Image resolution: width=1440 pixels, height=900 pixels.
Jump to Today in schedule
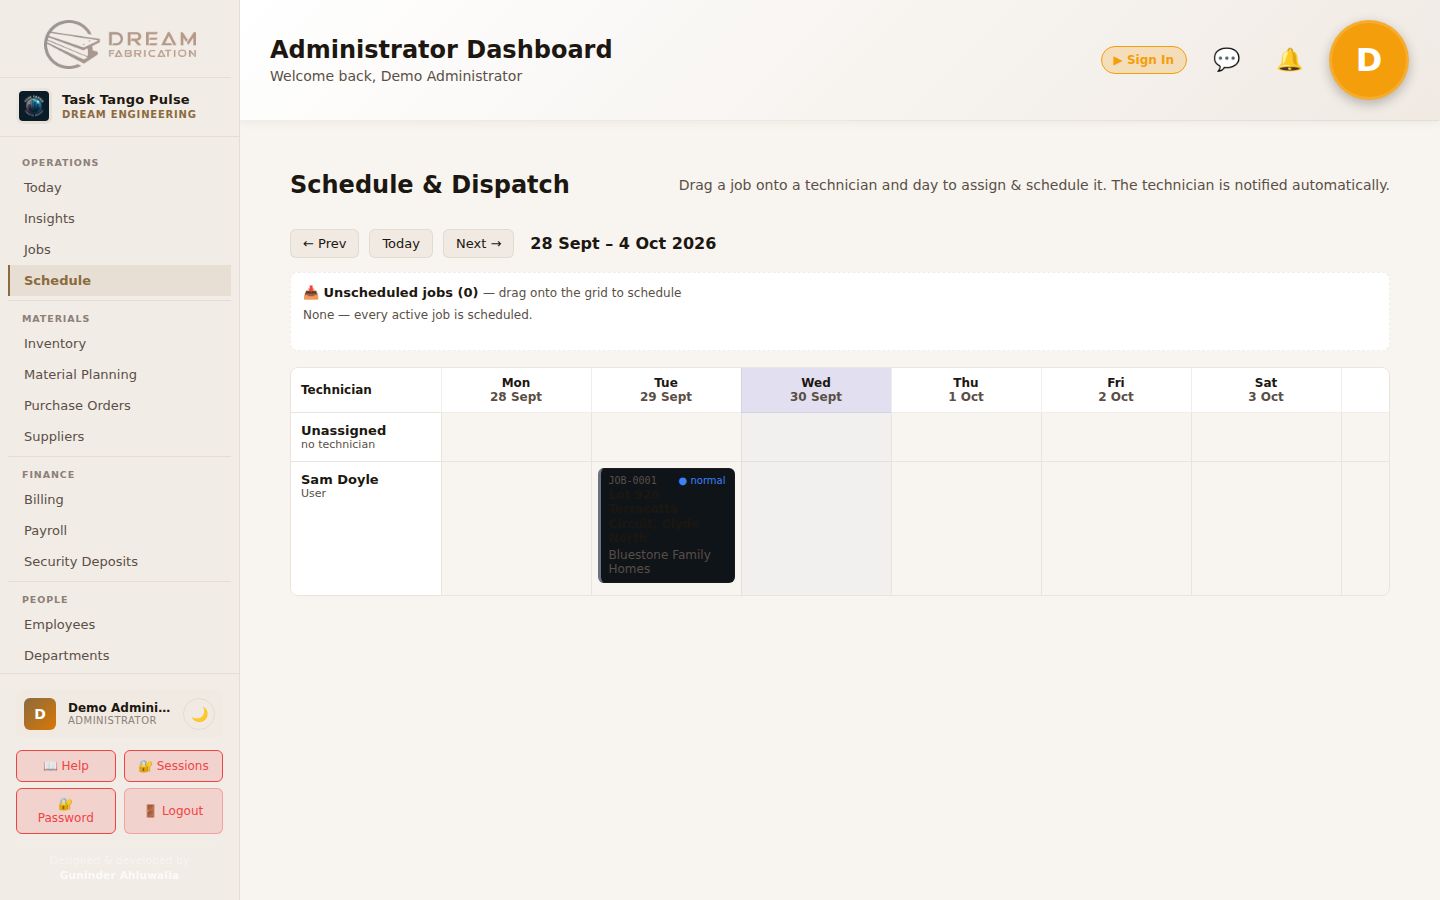click(x=400, y=243)
